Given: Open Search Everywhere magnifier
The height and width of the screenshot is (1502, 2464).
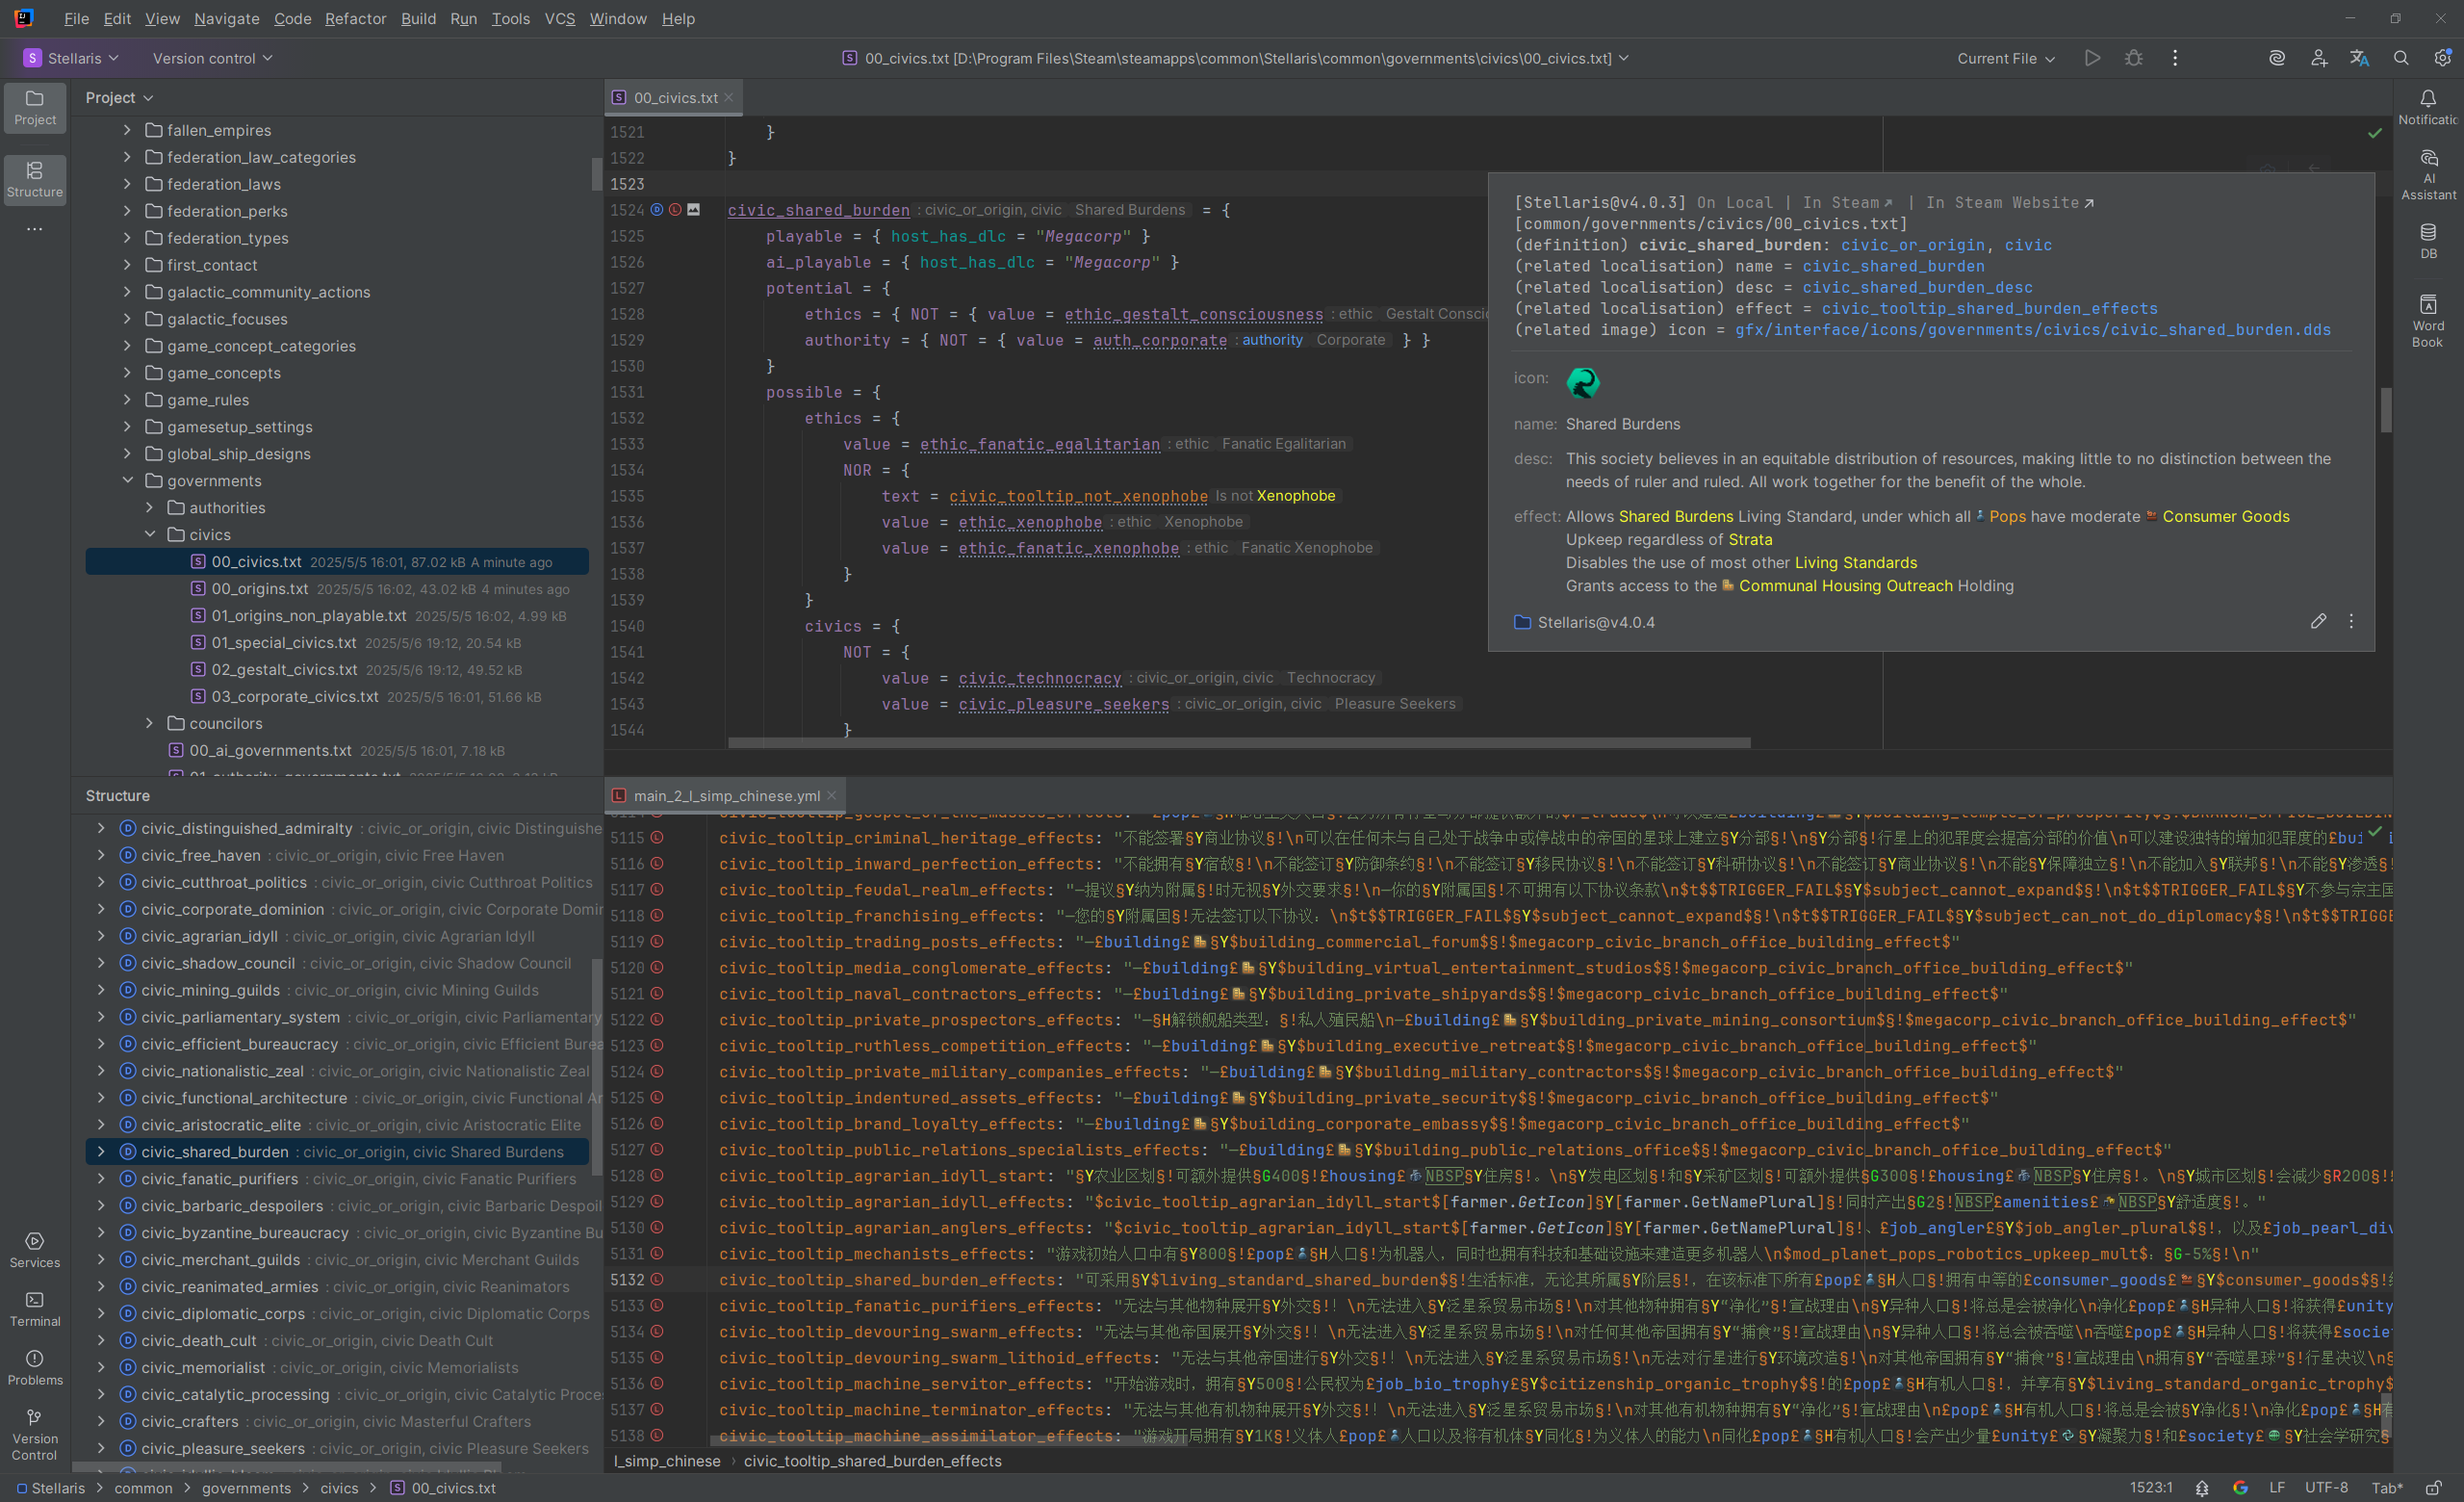Looking at the screenshot, I should pos(2401,58).
